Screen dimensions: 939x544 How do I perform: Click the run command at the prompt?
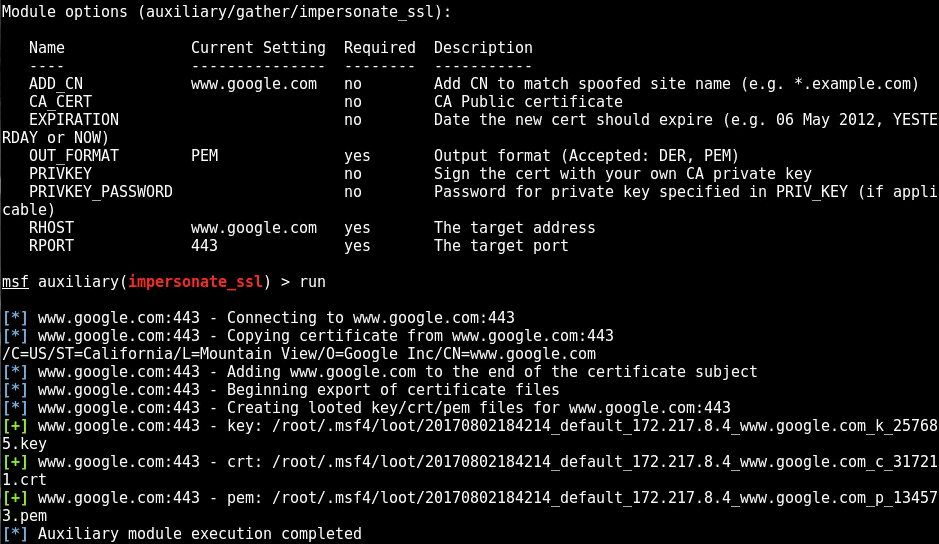tap(312, 282)
